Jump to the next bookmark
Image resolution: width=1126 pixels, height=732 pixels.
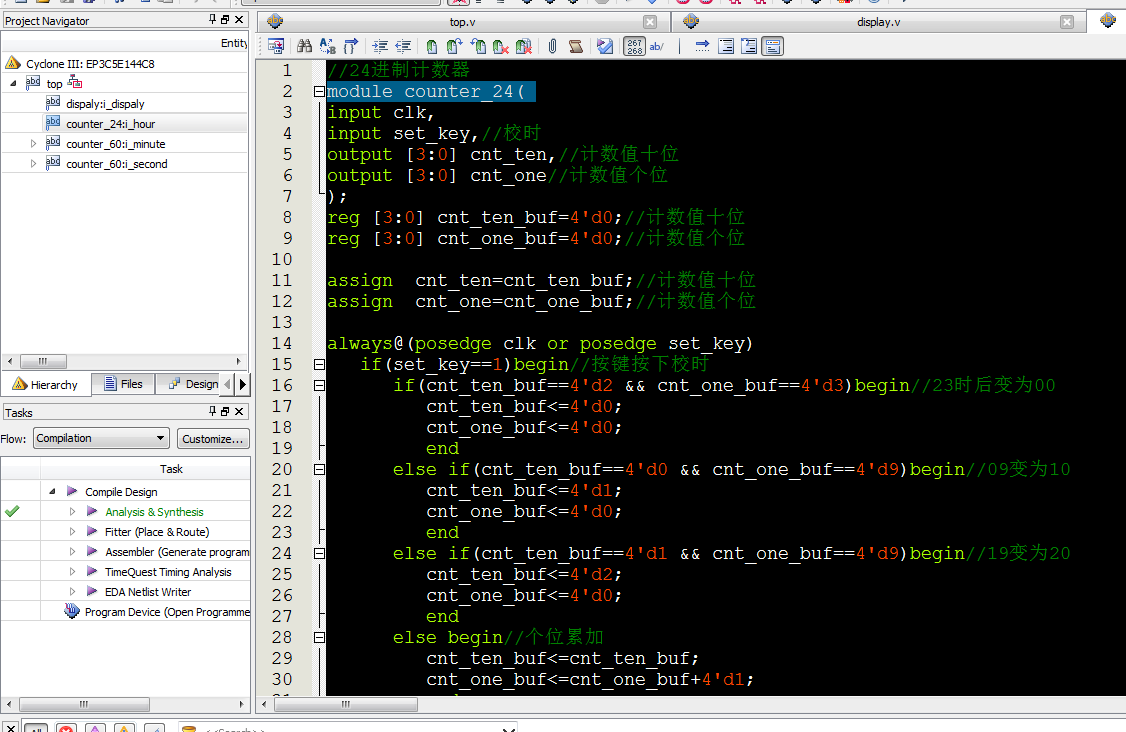tap(455, 47)
